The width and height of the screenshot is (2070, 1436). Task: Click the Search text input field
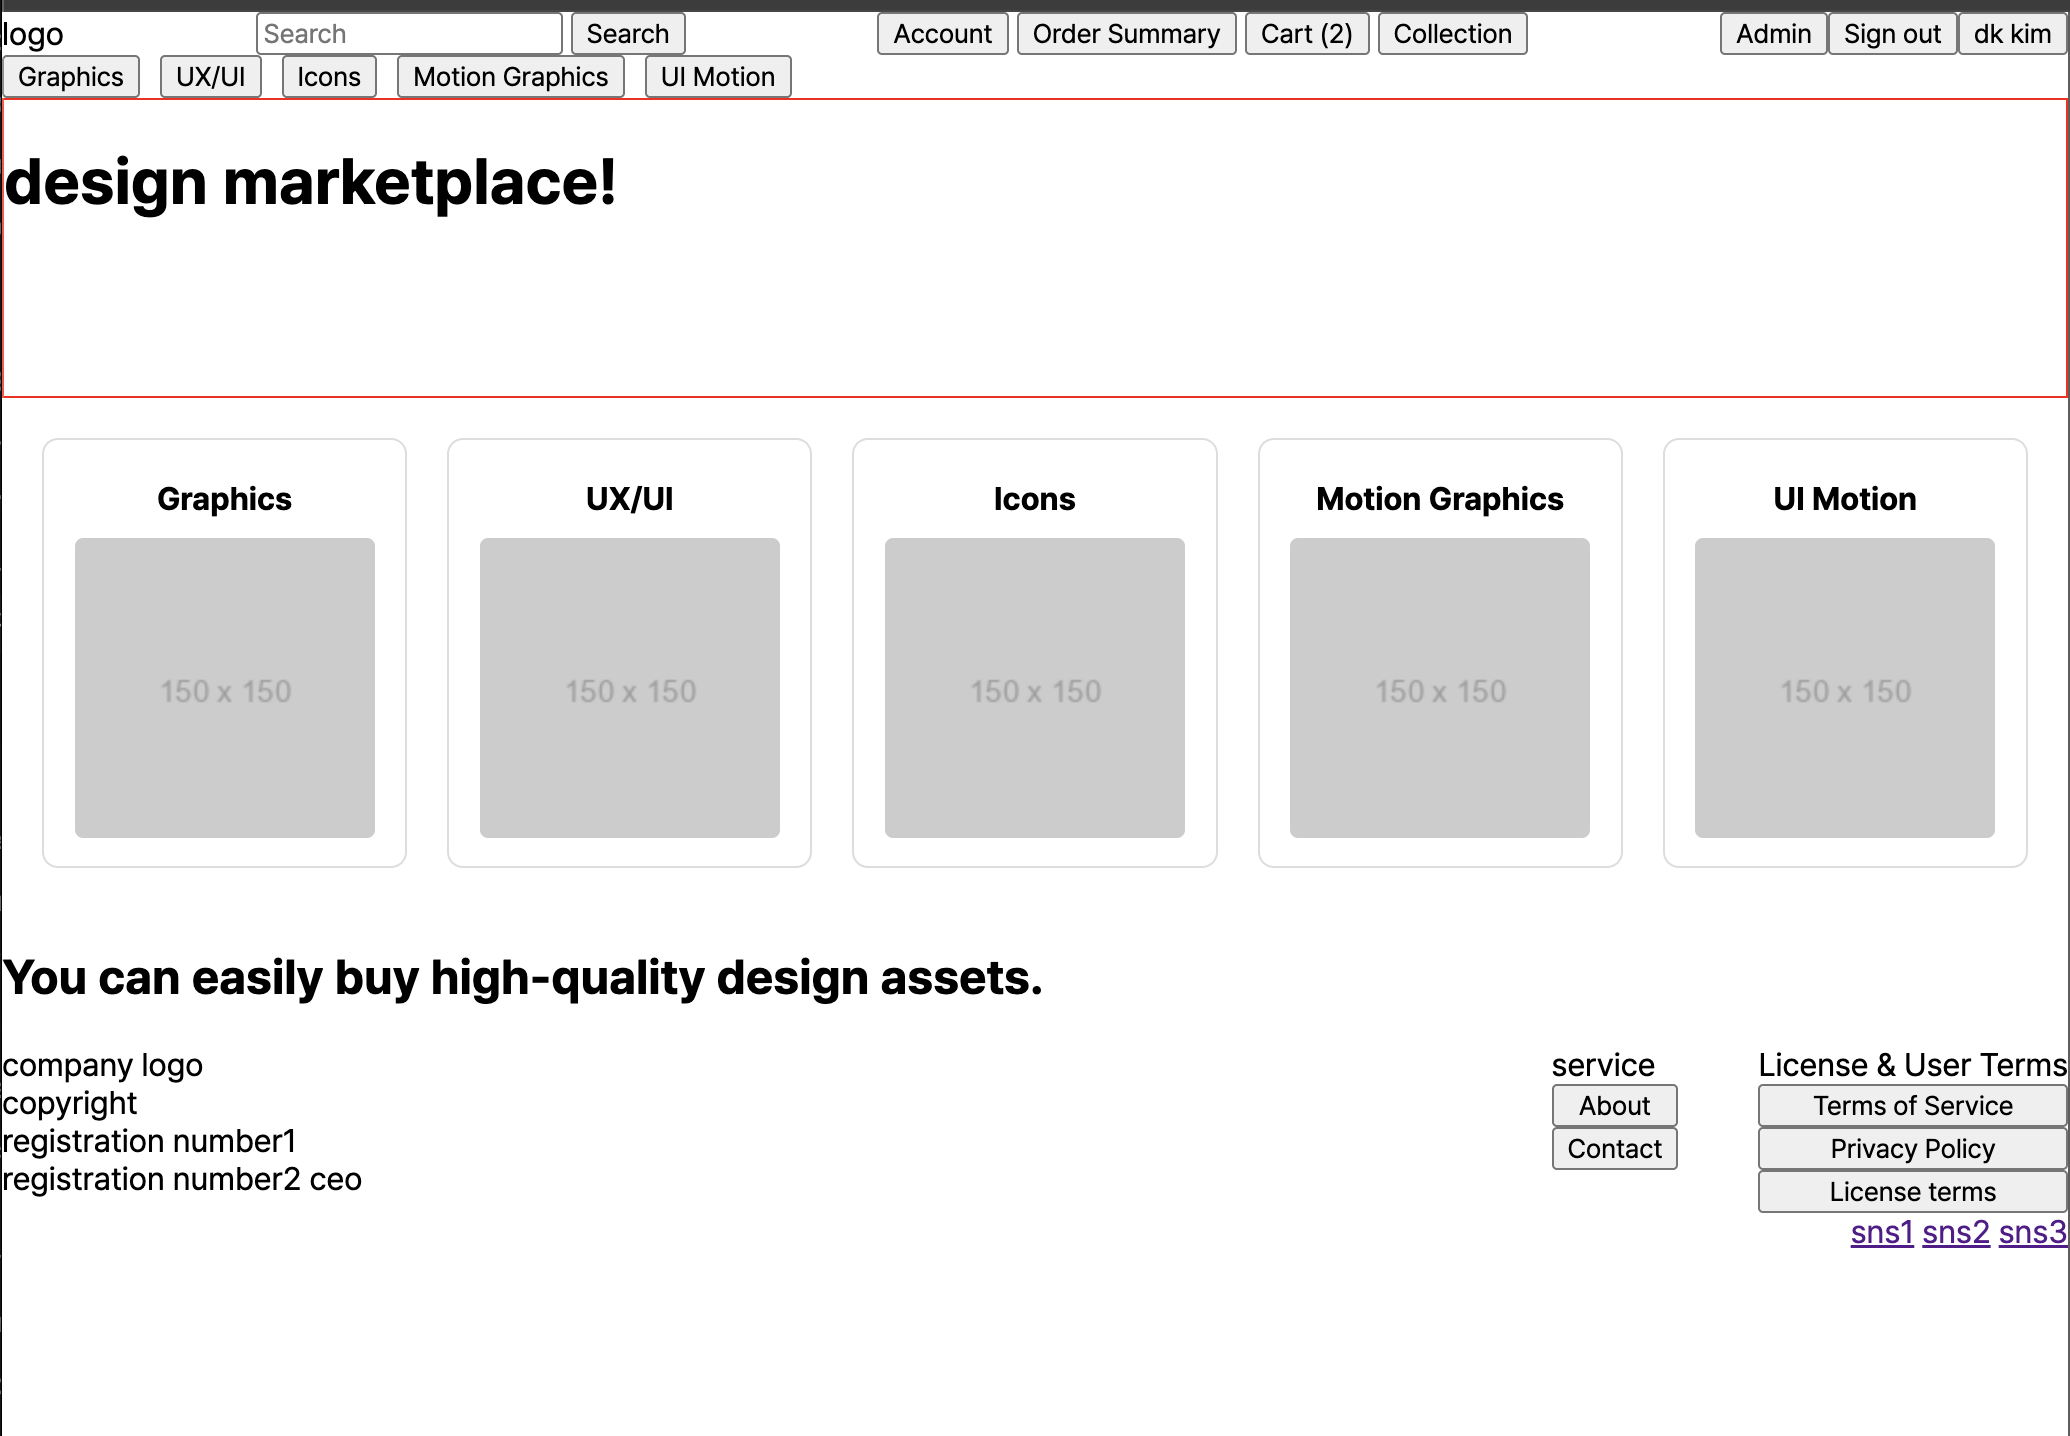(x=408, y=34)
